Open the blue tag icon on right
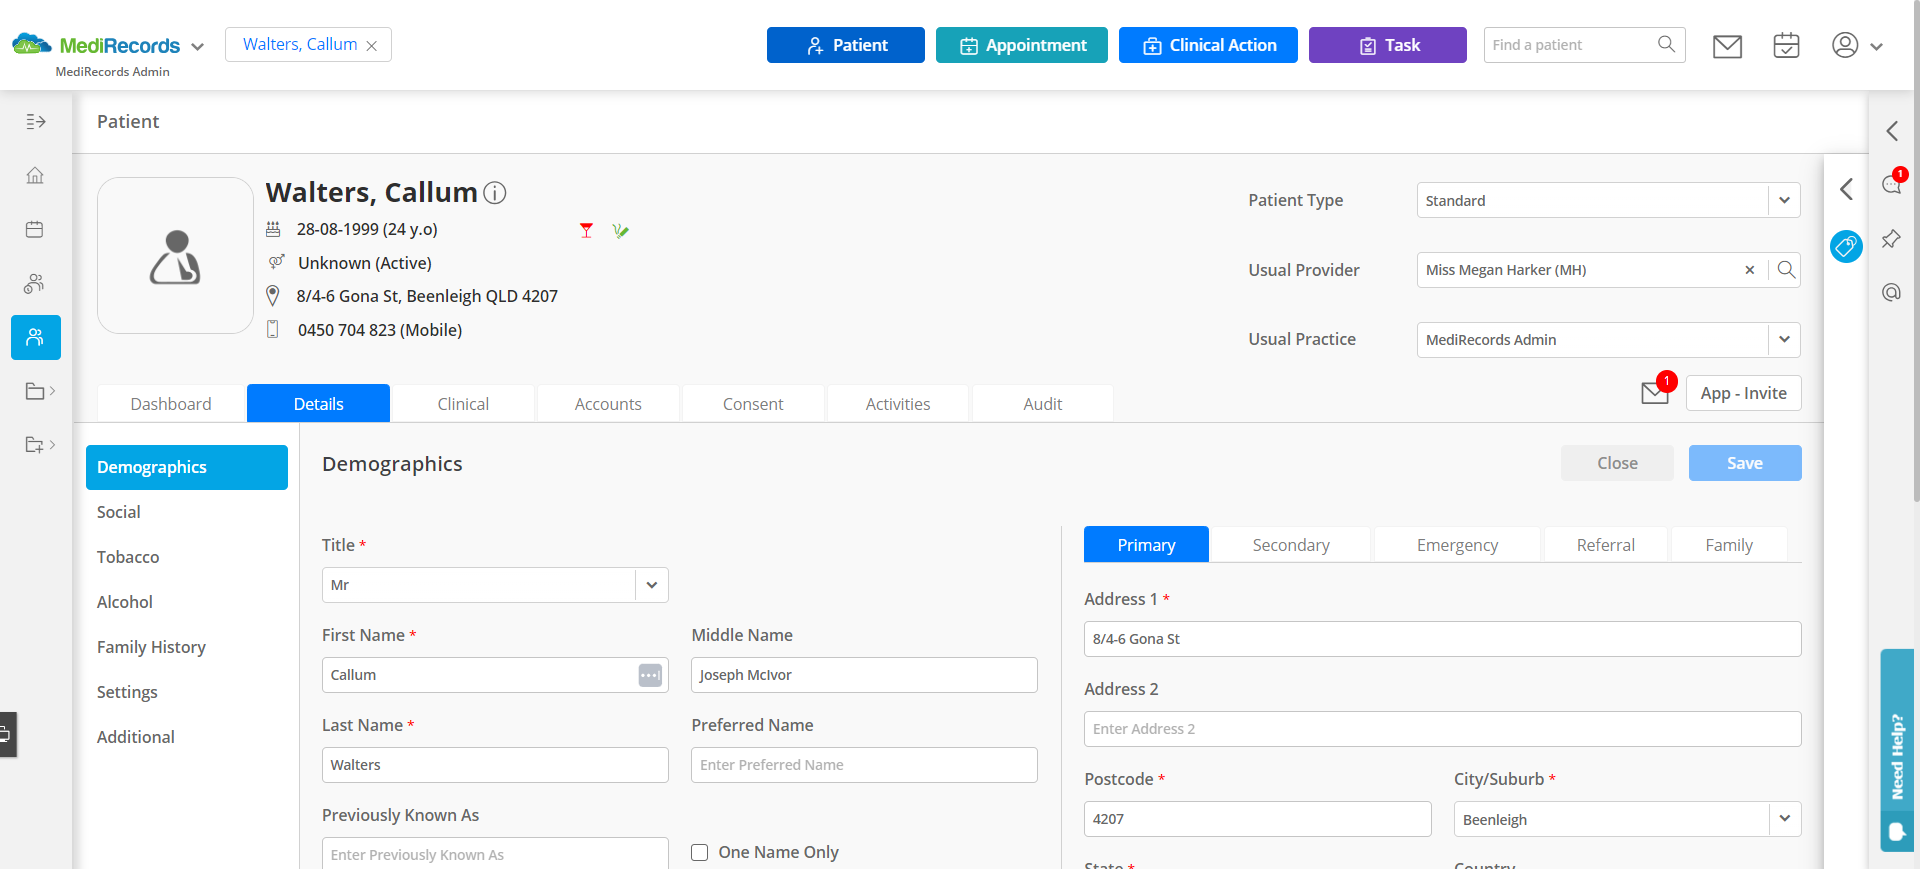Screen dimensions: 1920x869 coord(1846,246)
